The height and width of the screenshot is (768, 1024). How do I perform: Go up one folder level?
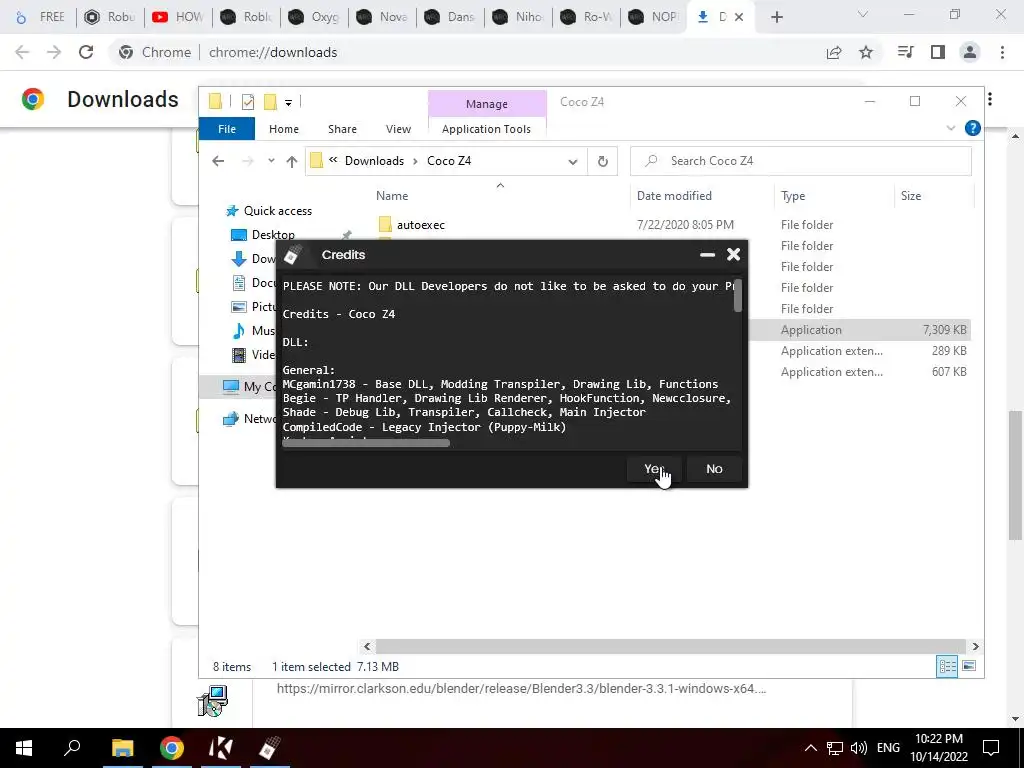[291, 162]
